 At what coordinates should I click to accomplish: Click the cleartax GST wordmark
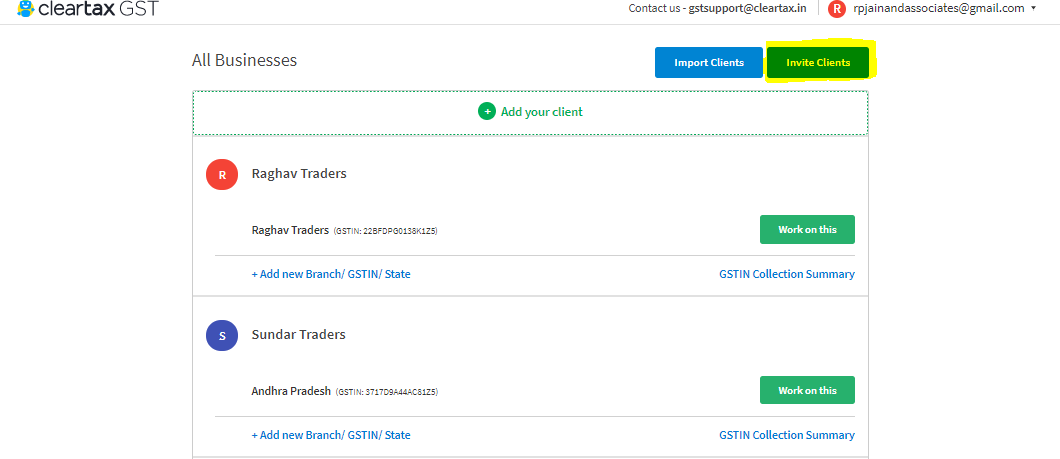[99, 8]
